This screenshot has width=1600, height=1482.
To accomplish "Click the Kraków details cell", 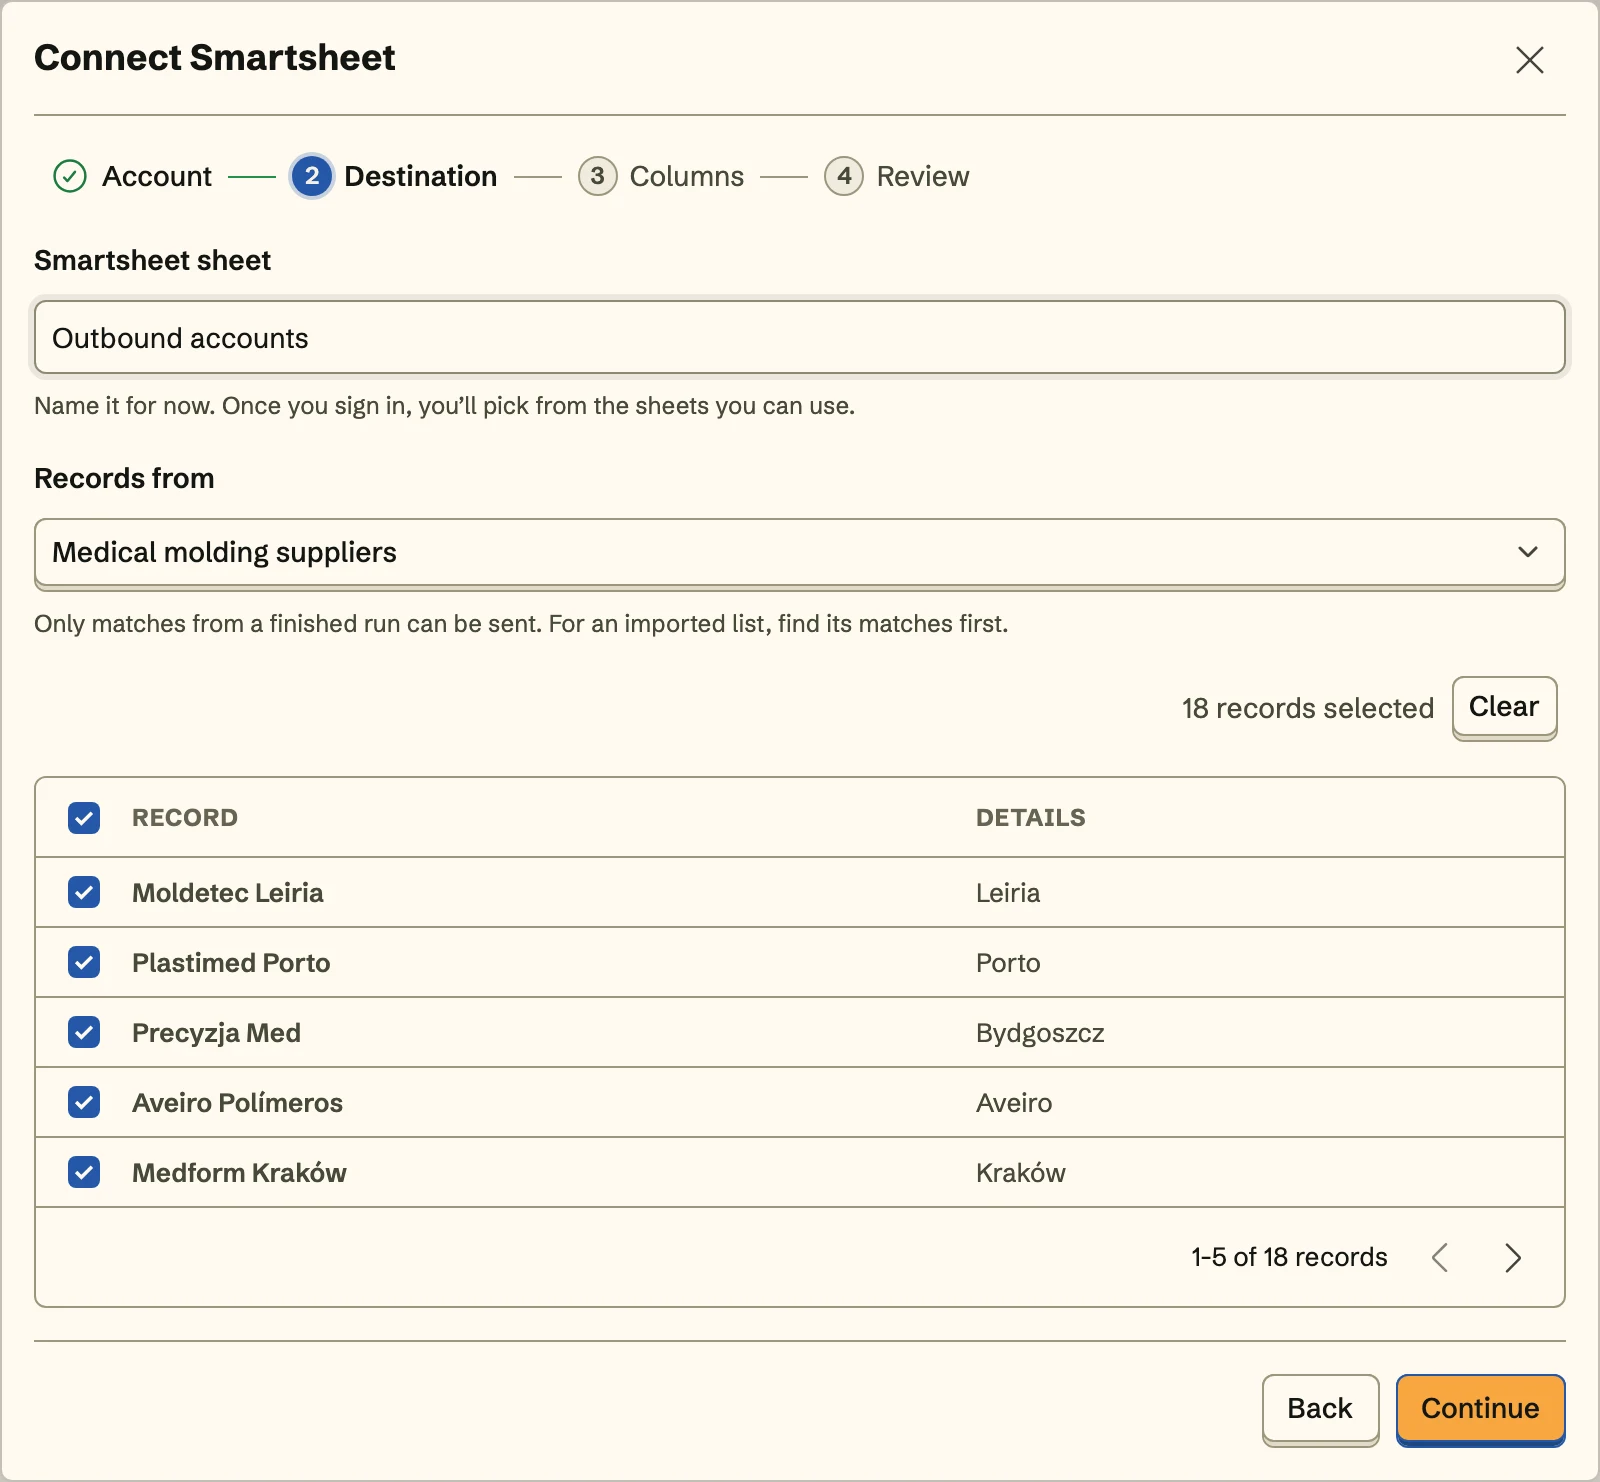I will point(1021,1173).
